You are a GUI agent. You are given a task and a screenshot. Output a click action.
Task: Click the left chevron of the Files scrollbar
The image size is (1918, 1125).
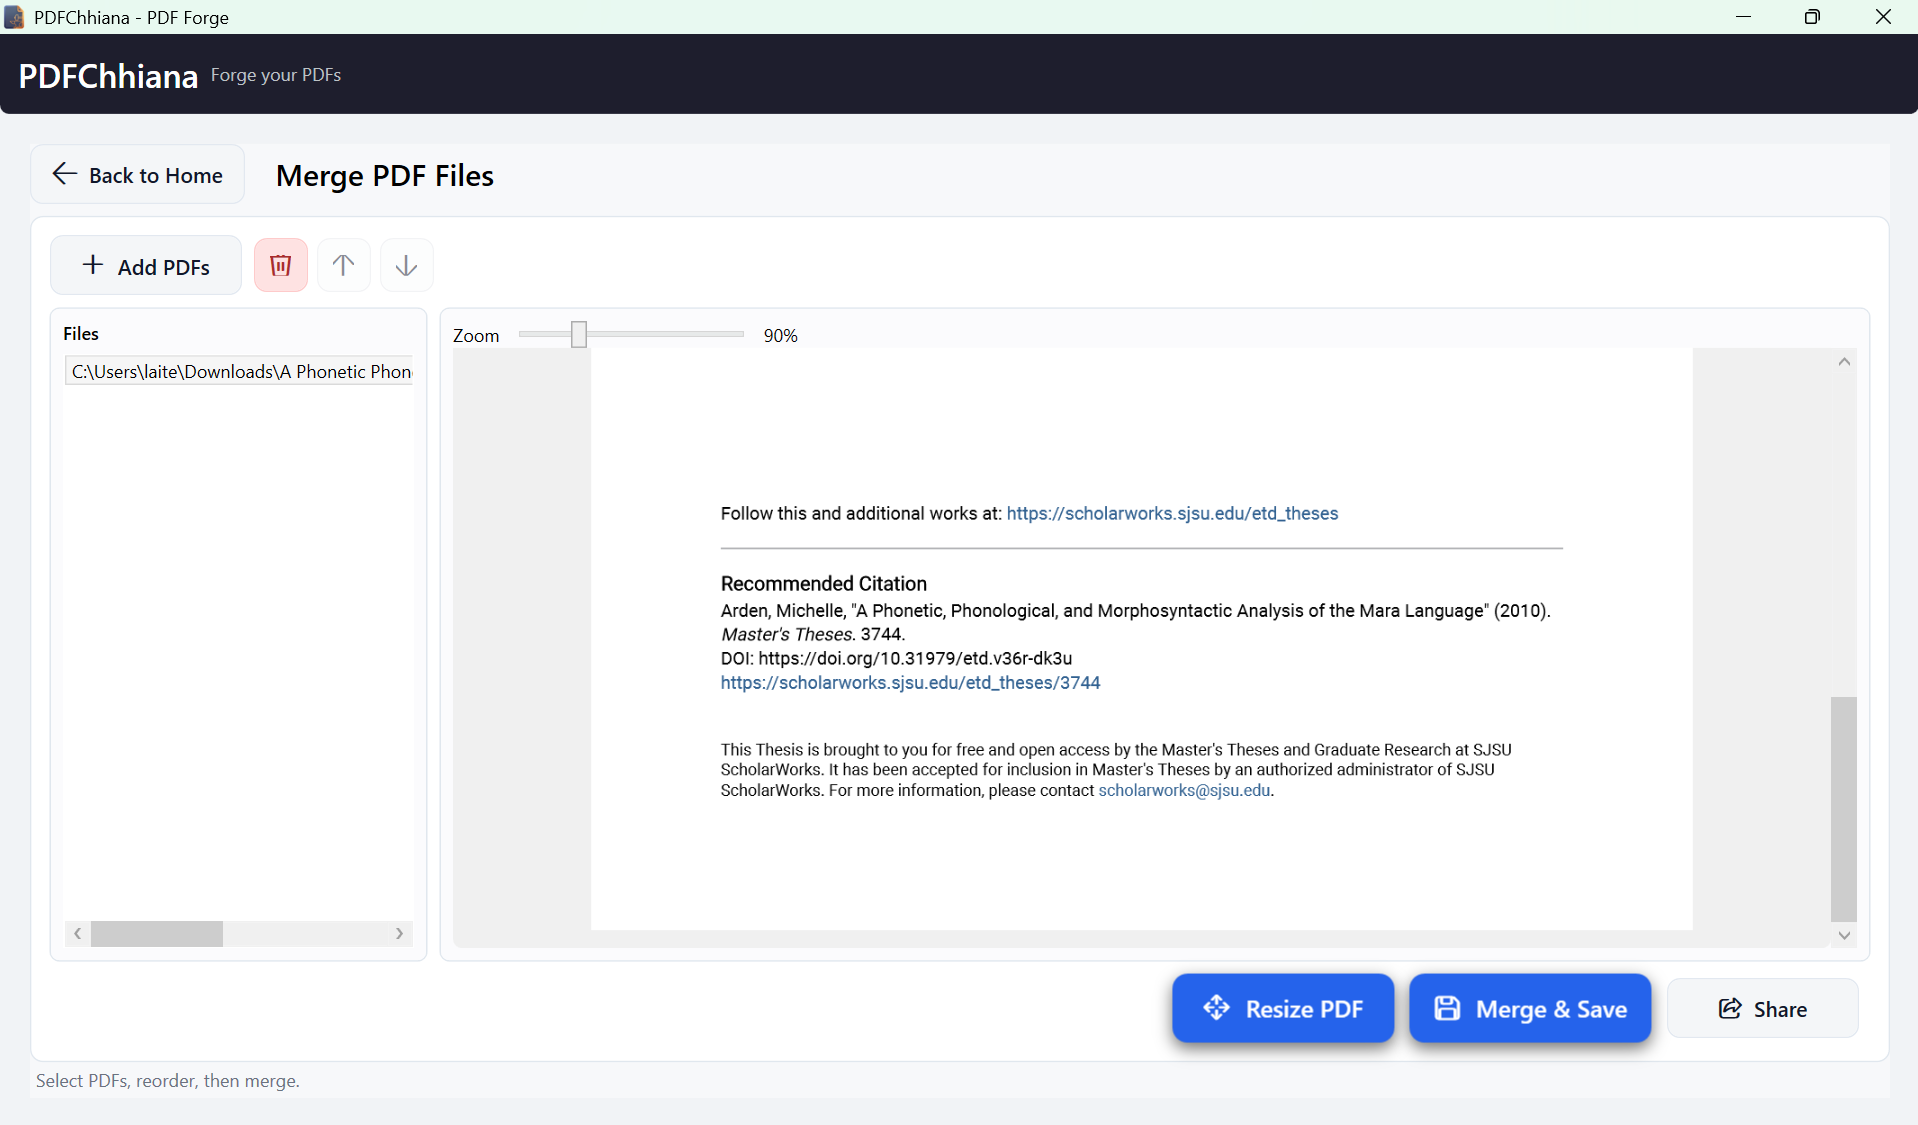(x=77, y=933)
